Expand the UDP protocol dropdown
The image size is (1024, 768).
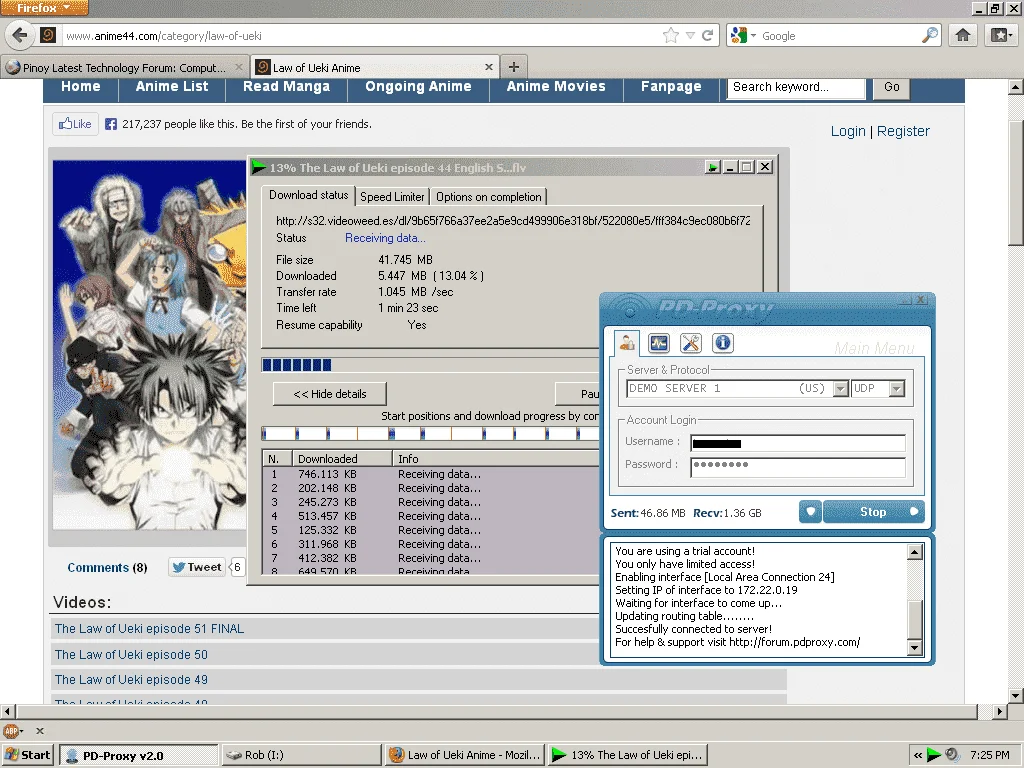pos(897,389)
